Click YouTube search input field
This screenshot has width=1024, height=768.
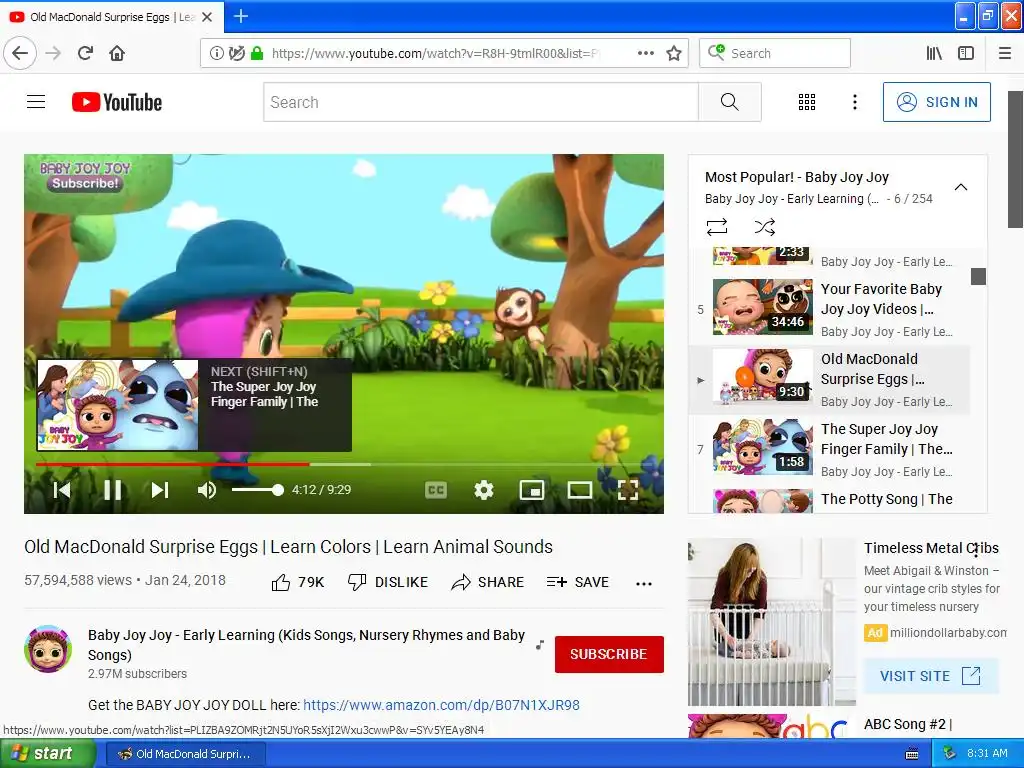pyautogui.click(x=481, y=102)
